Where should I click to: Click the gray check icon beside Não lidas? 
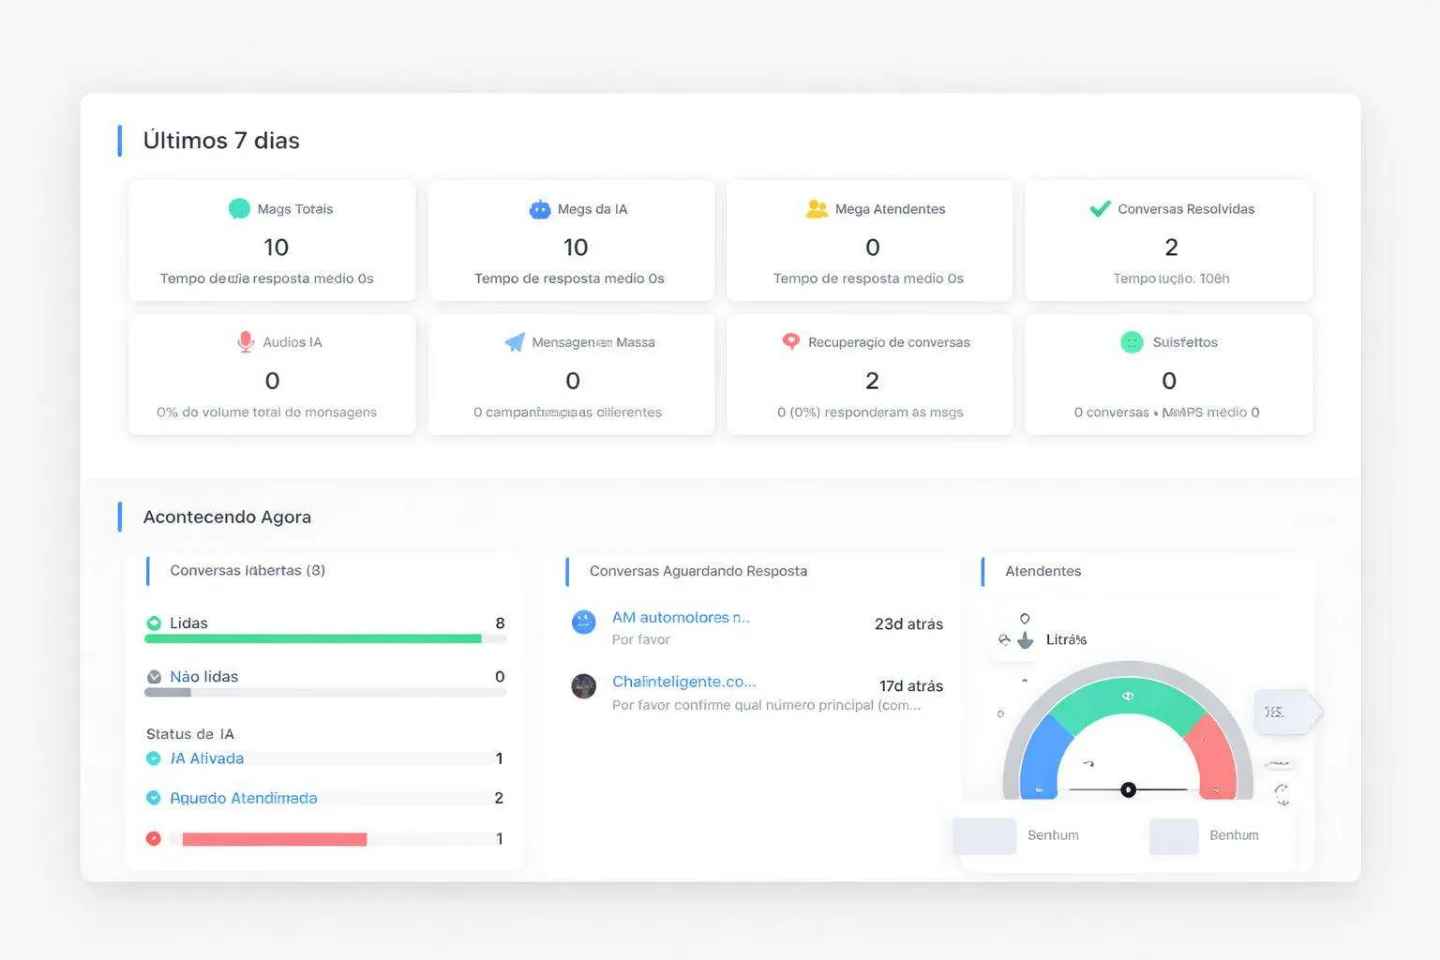pyautogui.click(x=154, y=677)
